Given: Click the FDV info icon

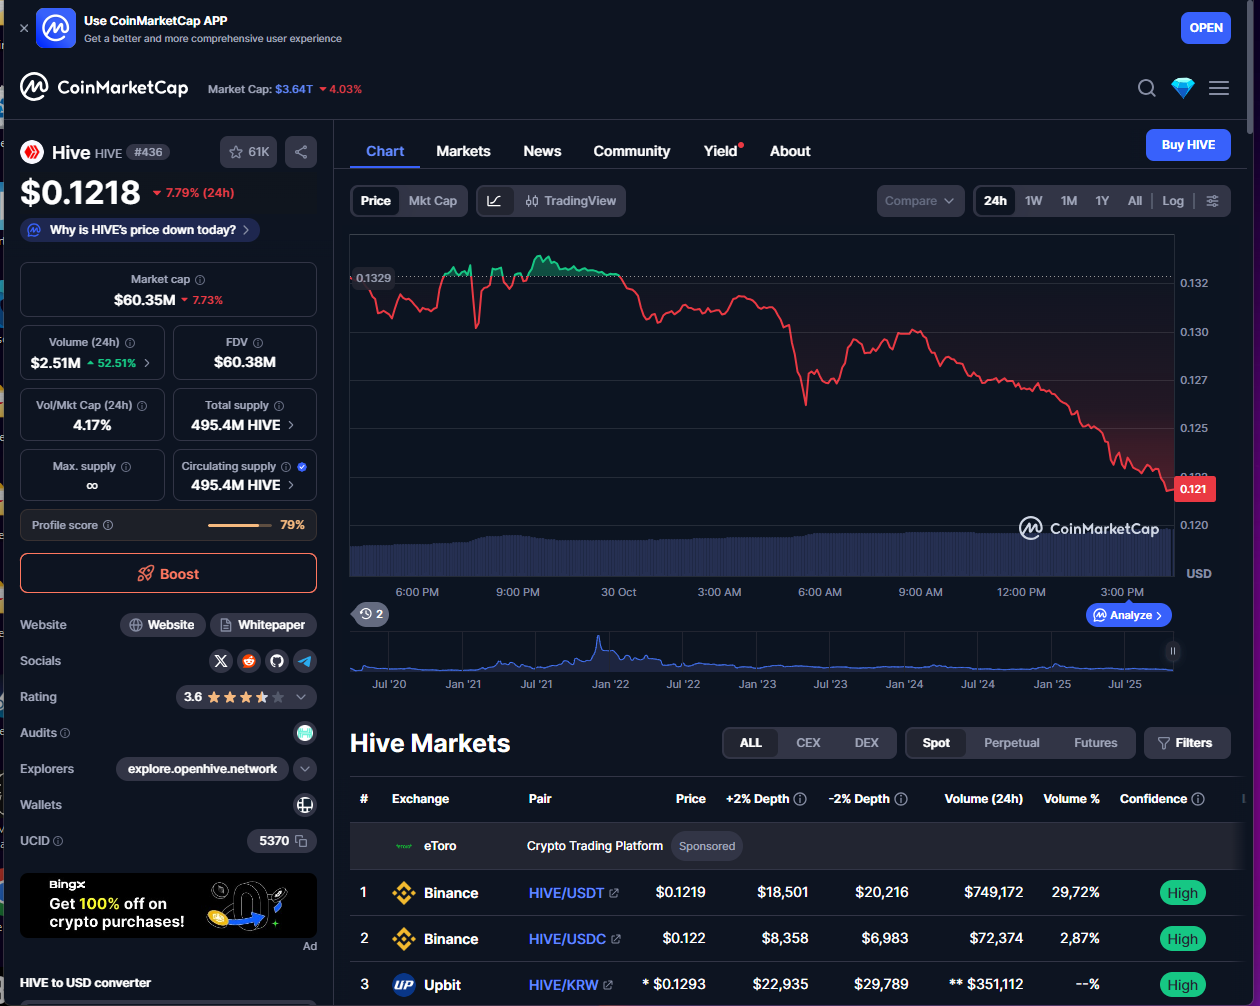Looking at the screenshot, I should click(x=258, y=342).
